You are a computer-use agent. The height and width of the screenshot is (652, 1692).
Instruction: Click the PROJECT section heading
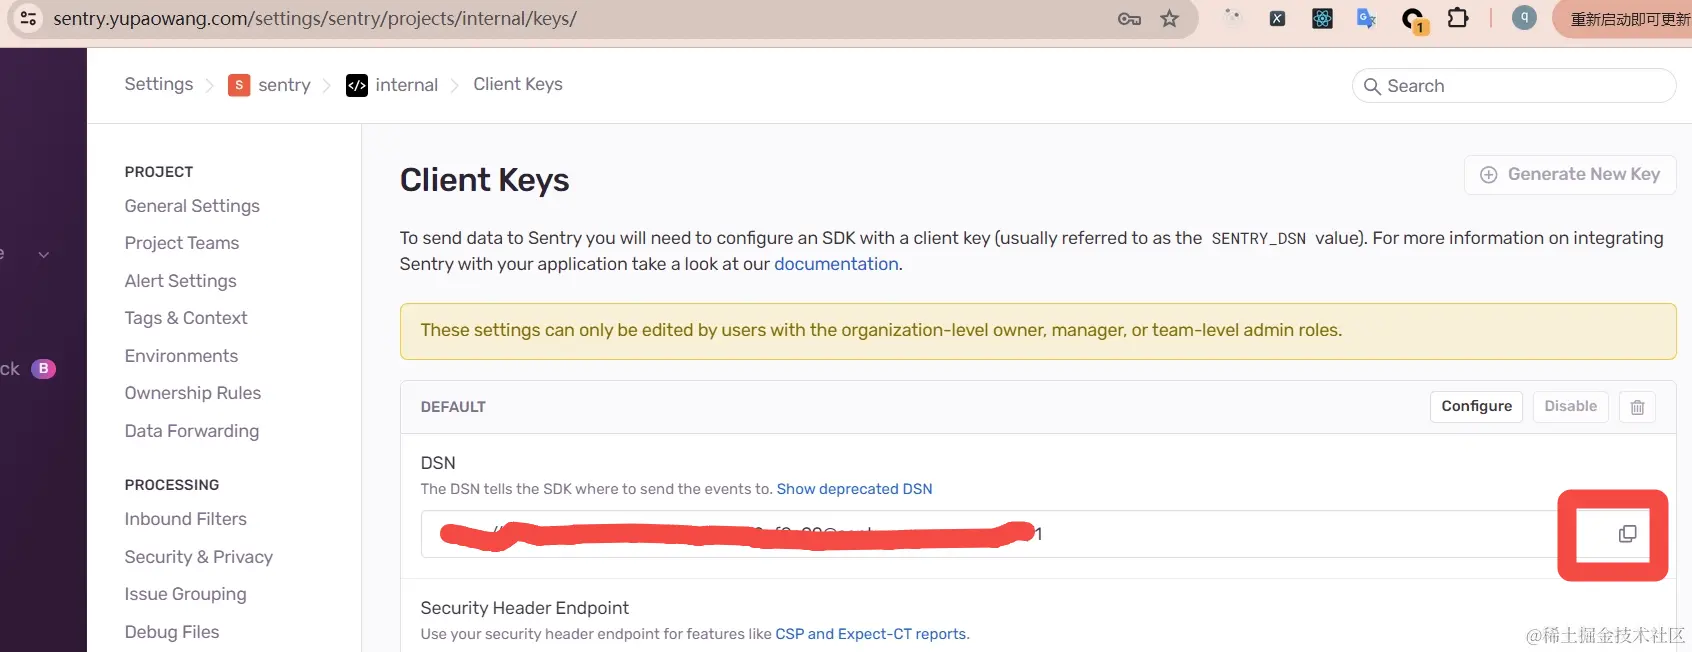tap(159, 172)
